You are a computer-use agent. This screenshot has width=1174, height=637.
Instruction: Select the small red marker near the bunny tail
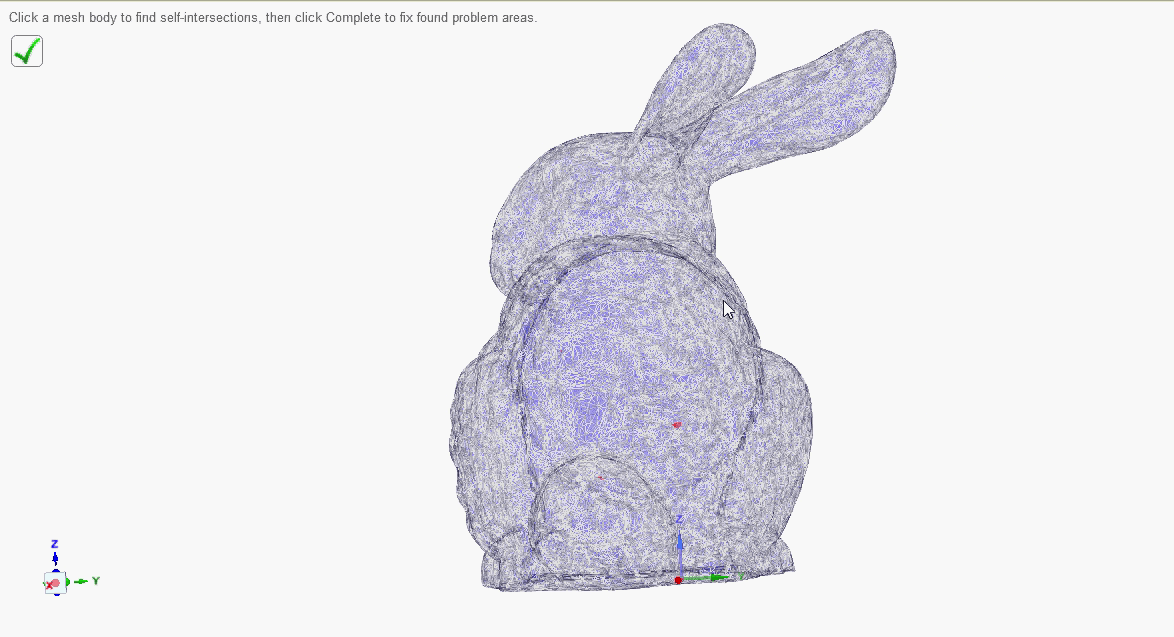(600, 477)
